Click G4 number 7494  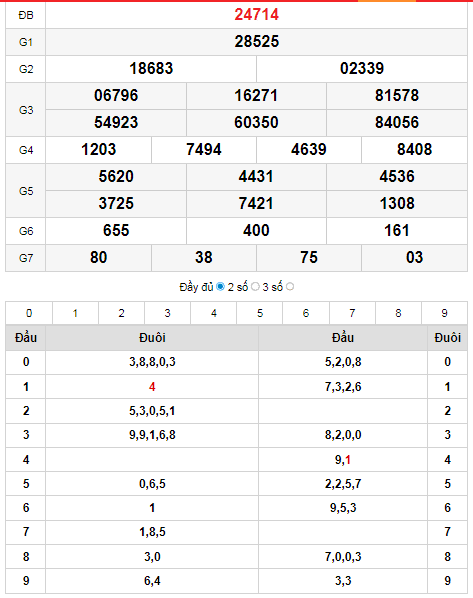click(204, 150)
